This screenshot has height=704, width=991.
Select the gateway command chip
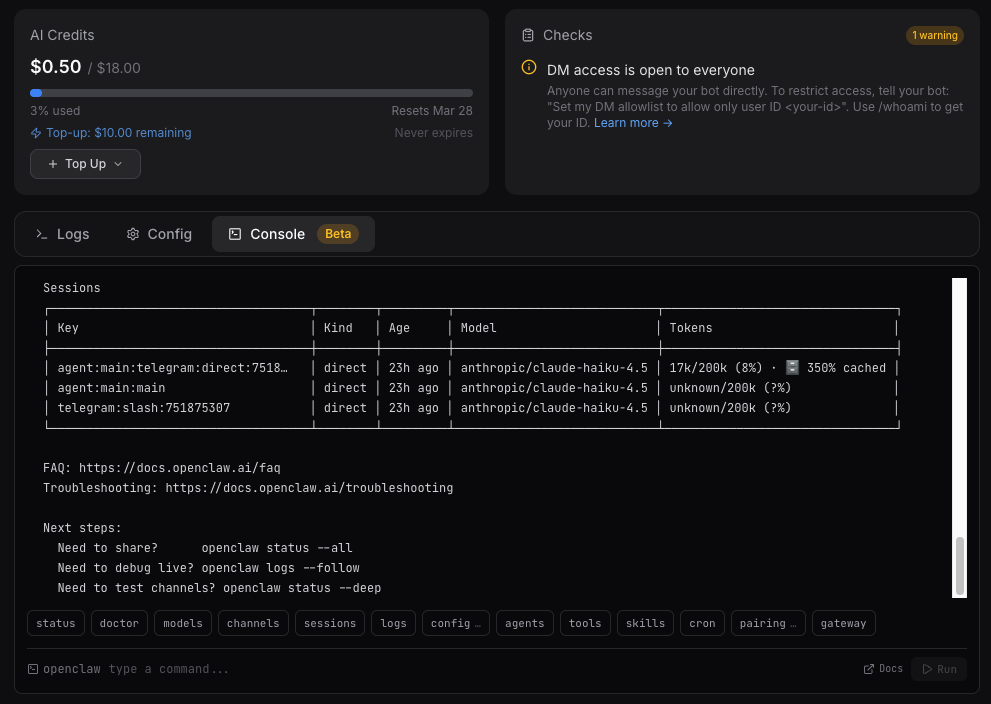click(843, 623)
